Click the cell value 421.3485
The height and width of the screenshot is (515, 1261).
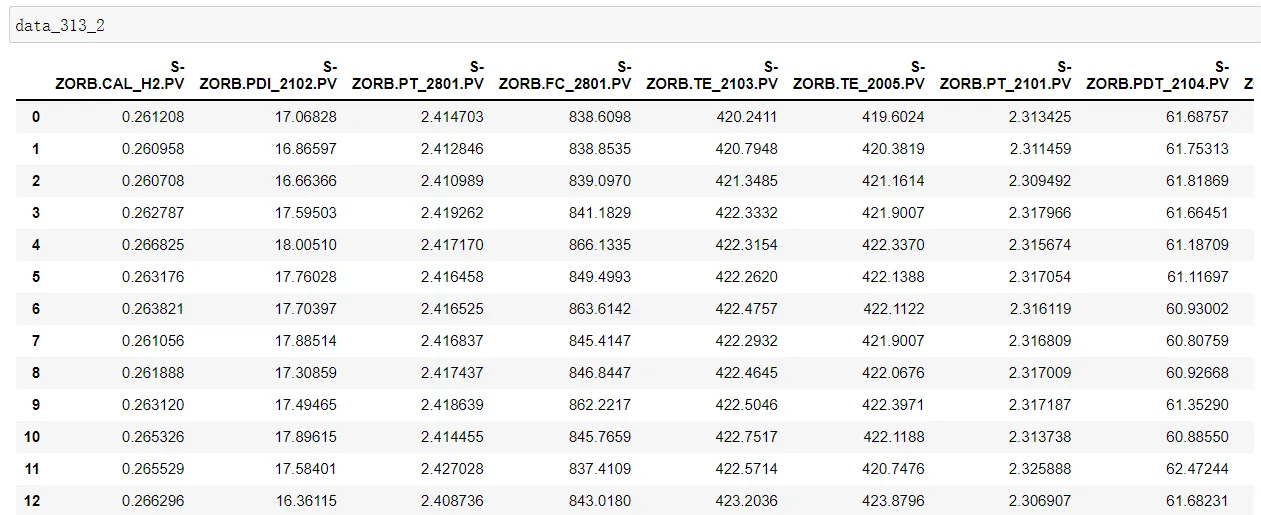[746, 181]
